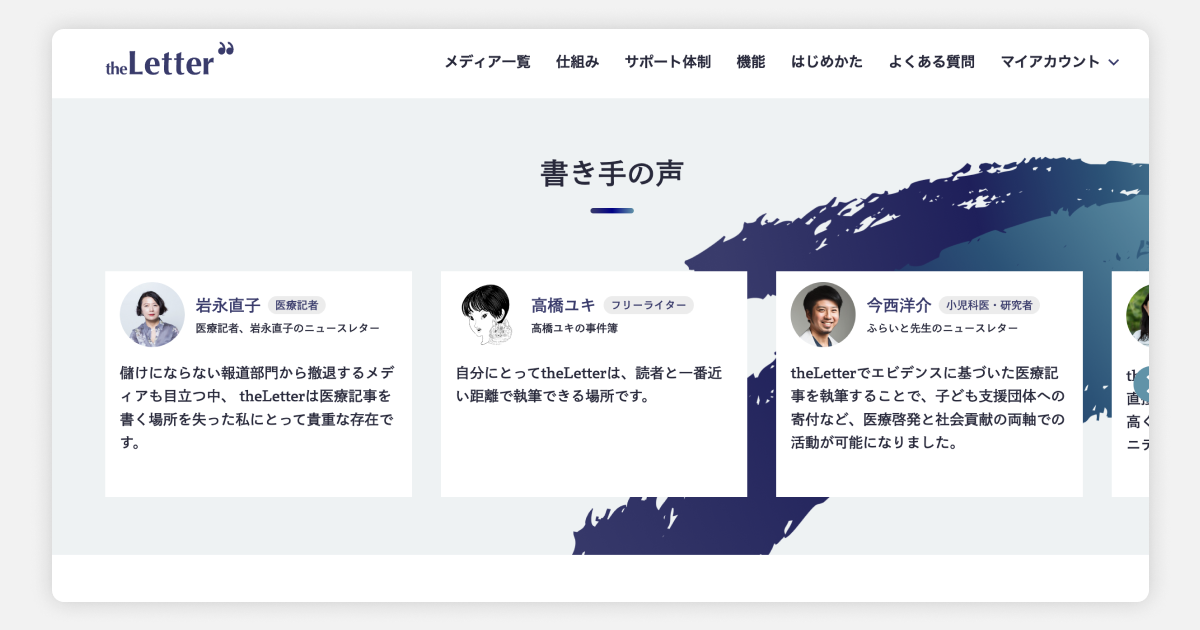Click the フリーライター tag
1200x630 pixels.
(x=648, y=306)
